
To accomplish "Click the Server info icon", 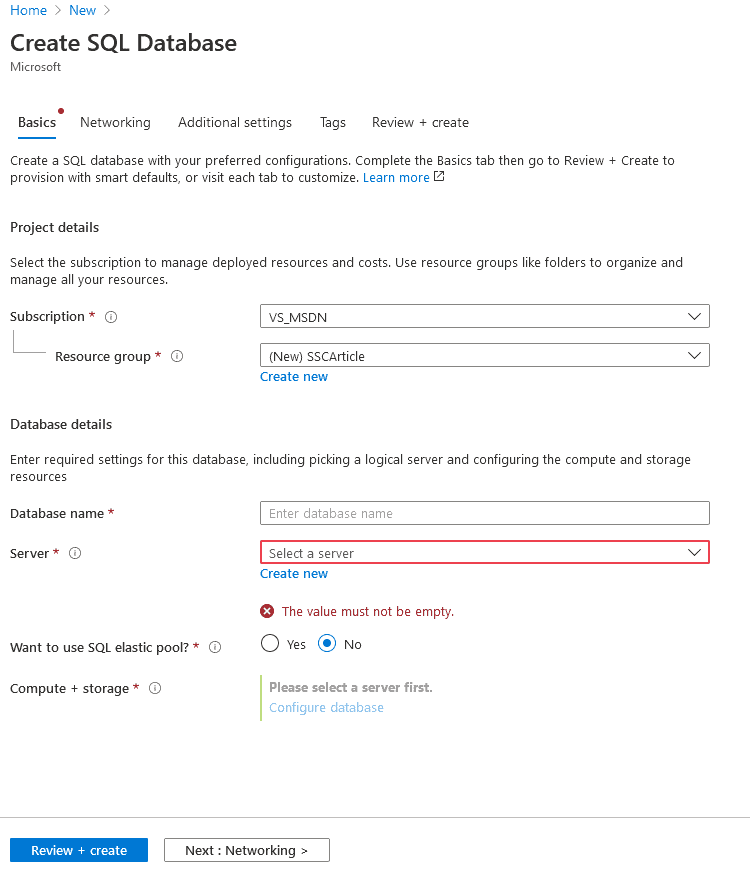I will (x=75, y=553).
